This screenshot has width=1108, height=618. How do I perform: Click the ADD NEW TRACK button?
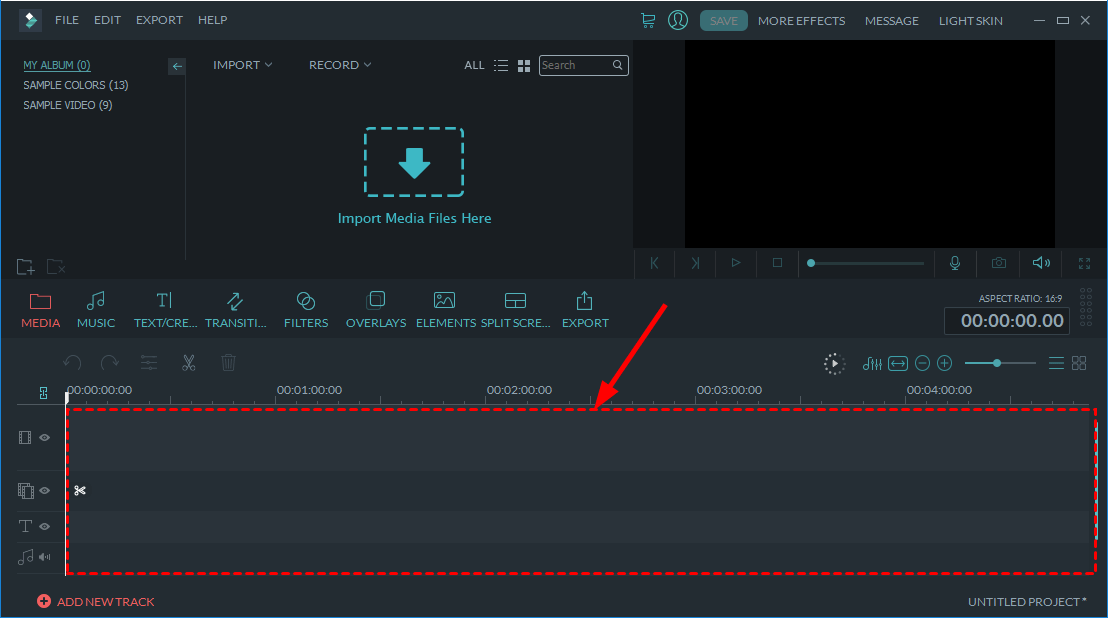tap(96, 601)
